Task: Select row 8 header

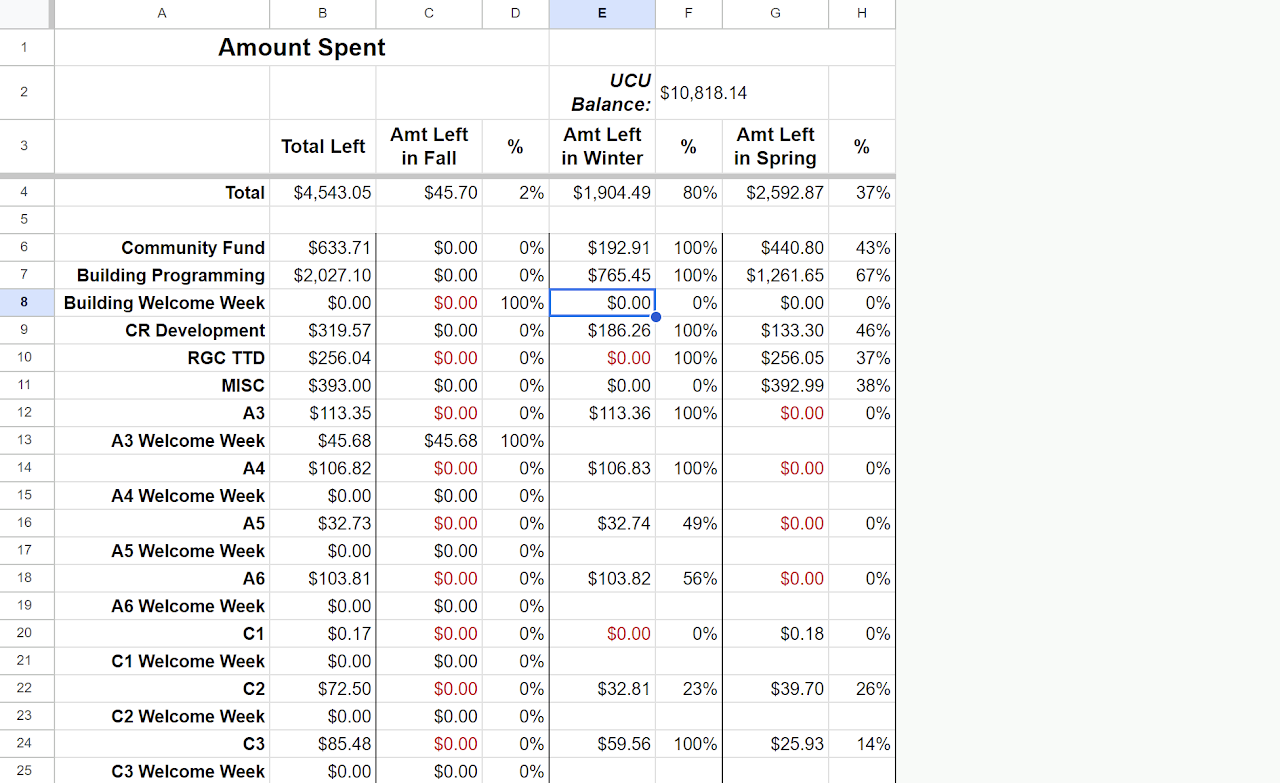Action: coord(26,302)
